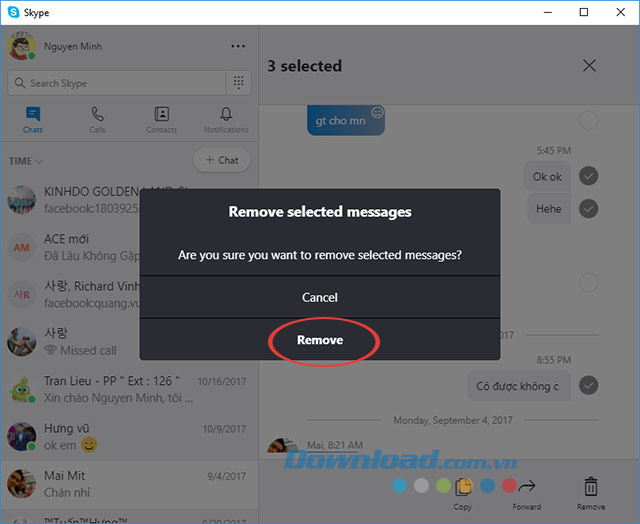The image size is (640, 524).
Task: React to 'gt cho mn' with emoji icon
Action: [x=377, y=112]
